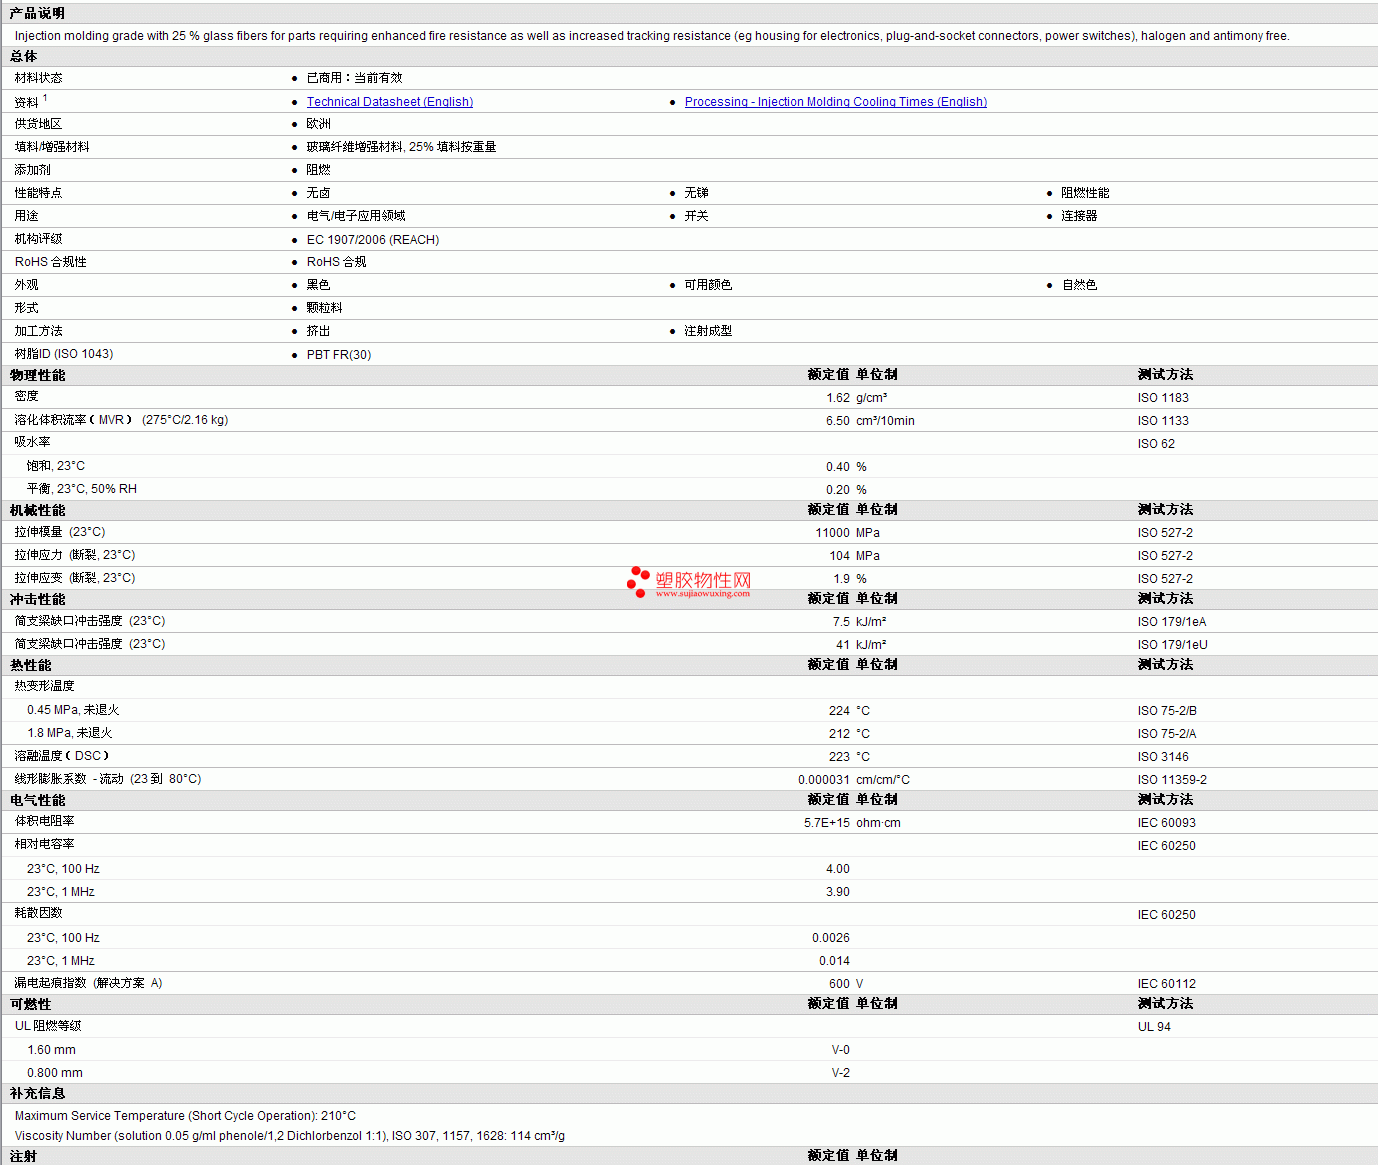The image size is (1378, 1165).
Task: Click the '欧洲' supply region value
Action: coord(319,124)
